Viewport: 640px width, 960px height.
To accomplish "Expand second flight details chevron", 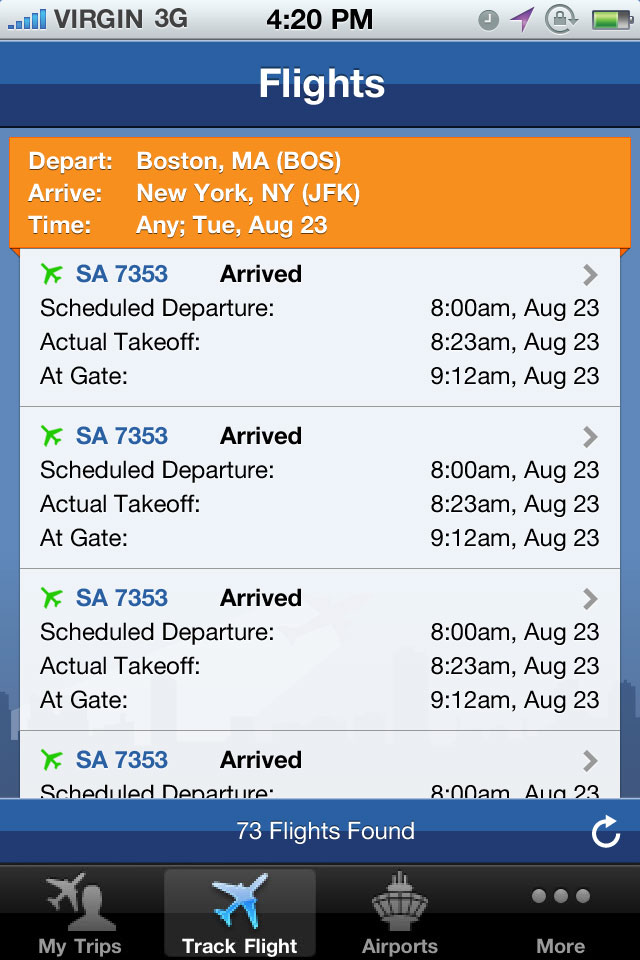I will [x=590, y=437].
